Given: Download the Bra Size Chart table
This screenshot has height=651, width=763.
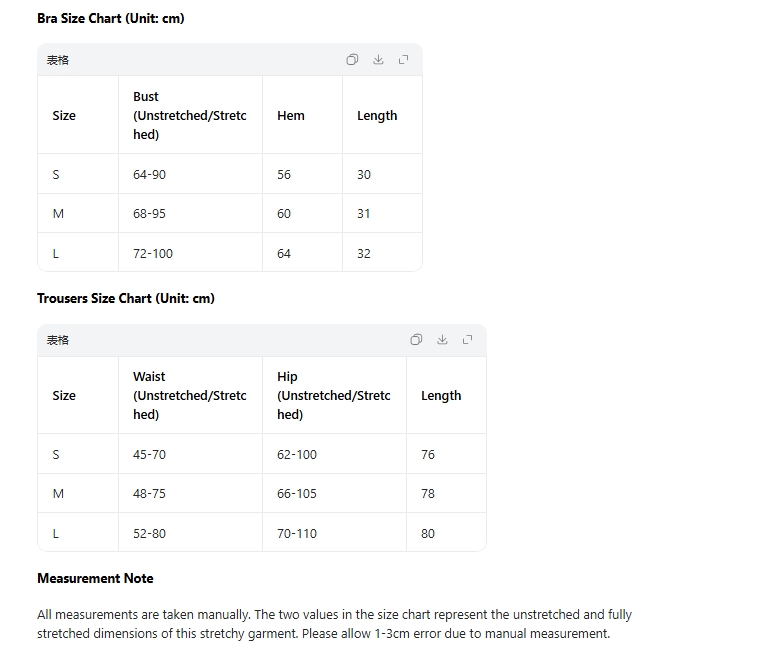Looking at the screenshot, I should click(378, 60).
